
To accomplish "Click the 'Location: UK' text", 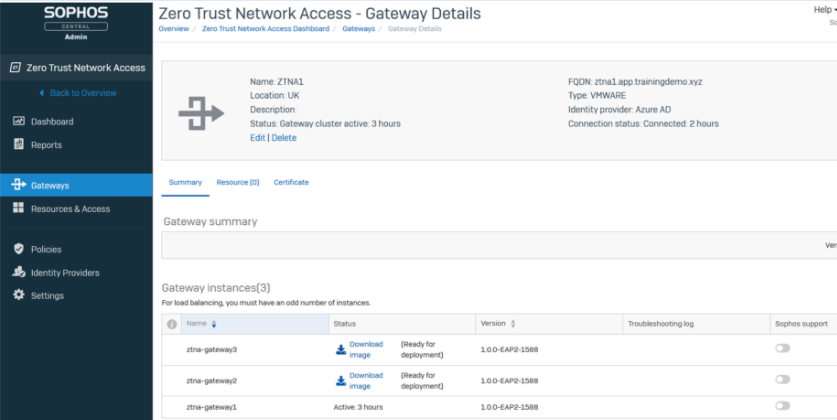I will point(274,96).
